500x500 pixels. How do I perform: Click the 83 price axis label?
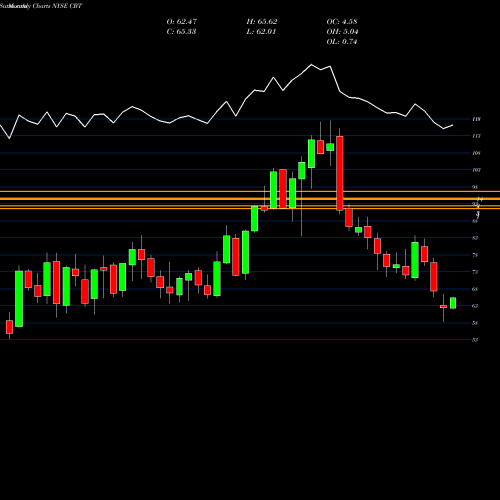(x=475, y=238)
